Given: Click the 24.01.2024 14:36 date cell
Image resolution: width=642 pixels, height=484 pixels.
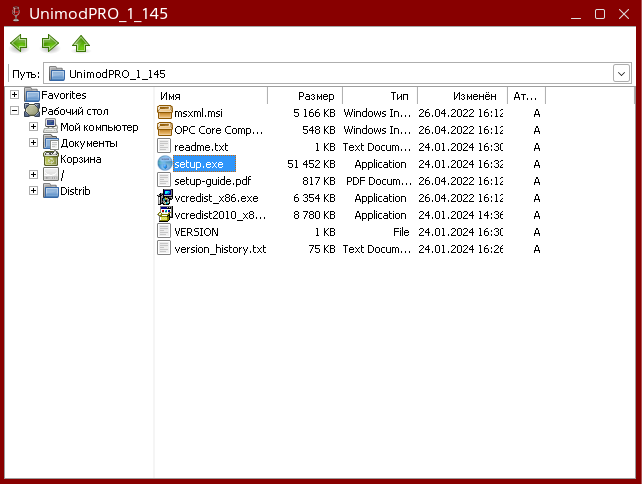Looking at the screenshot, I should pos(461,215).
